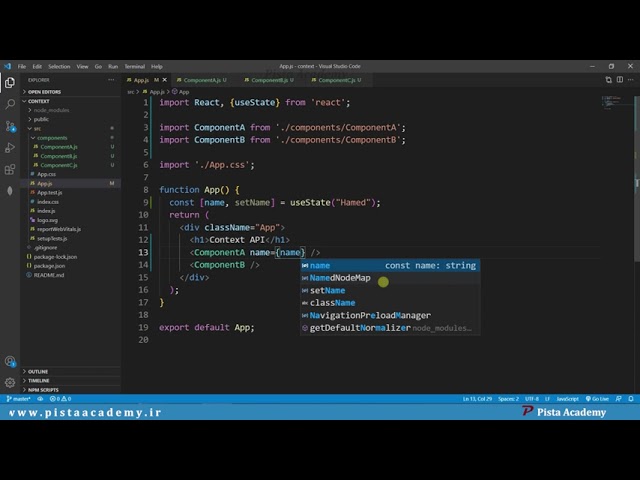Open the Run and Debug view
Screen dimensions: 640x480
click(x=10, y=148)
